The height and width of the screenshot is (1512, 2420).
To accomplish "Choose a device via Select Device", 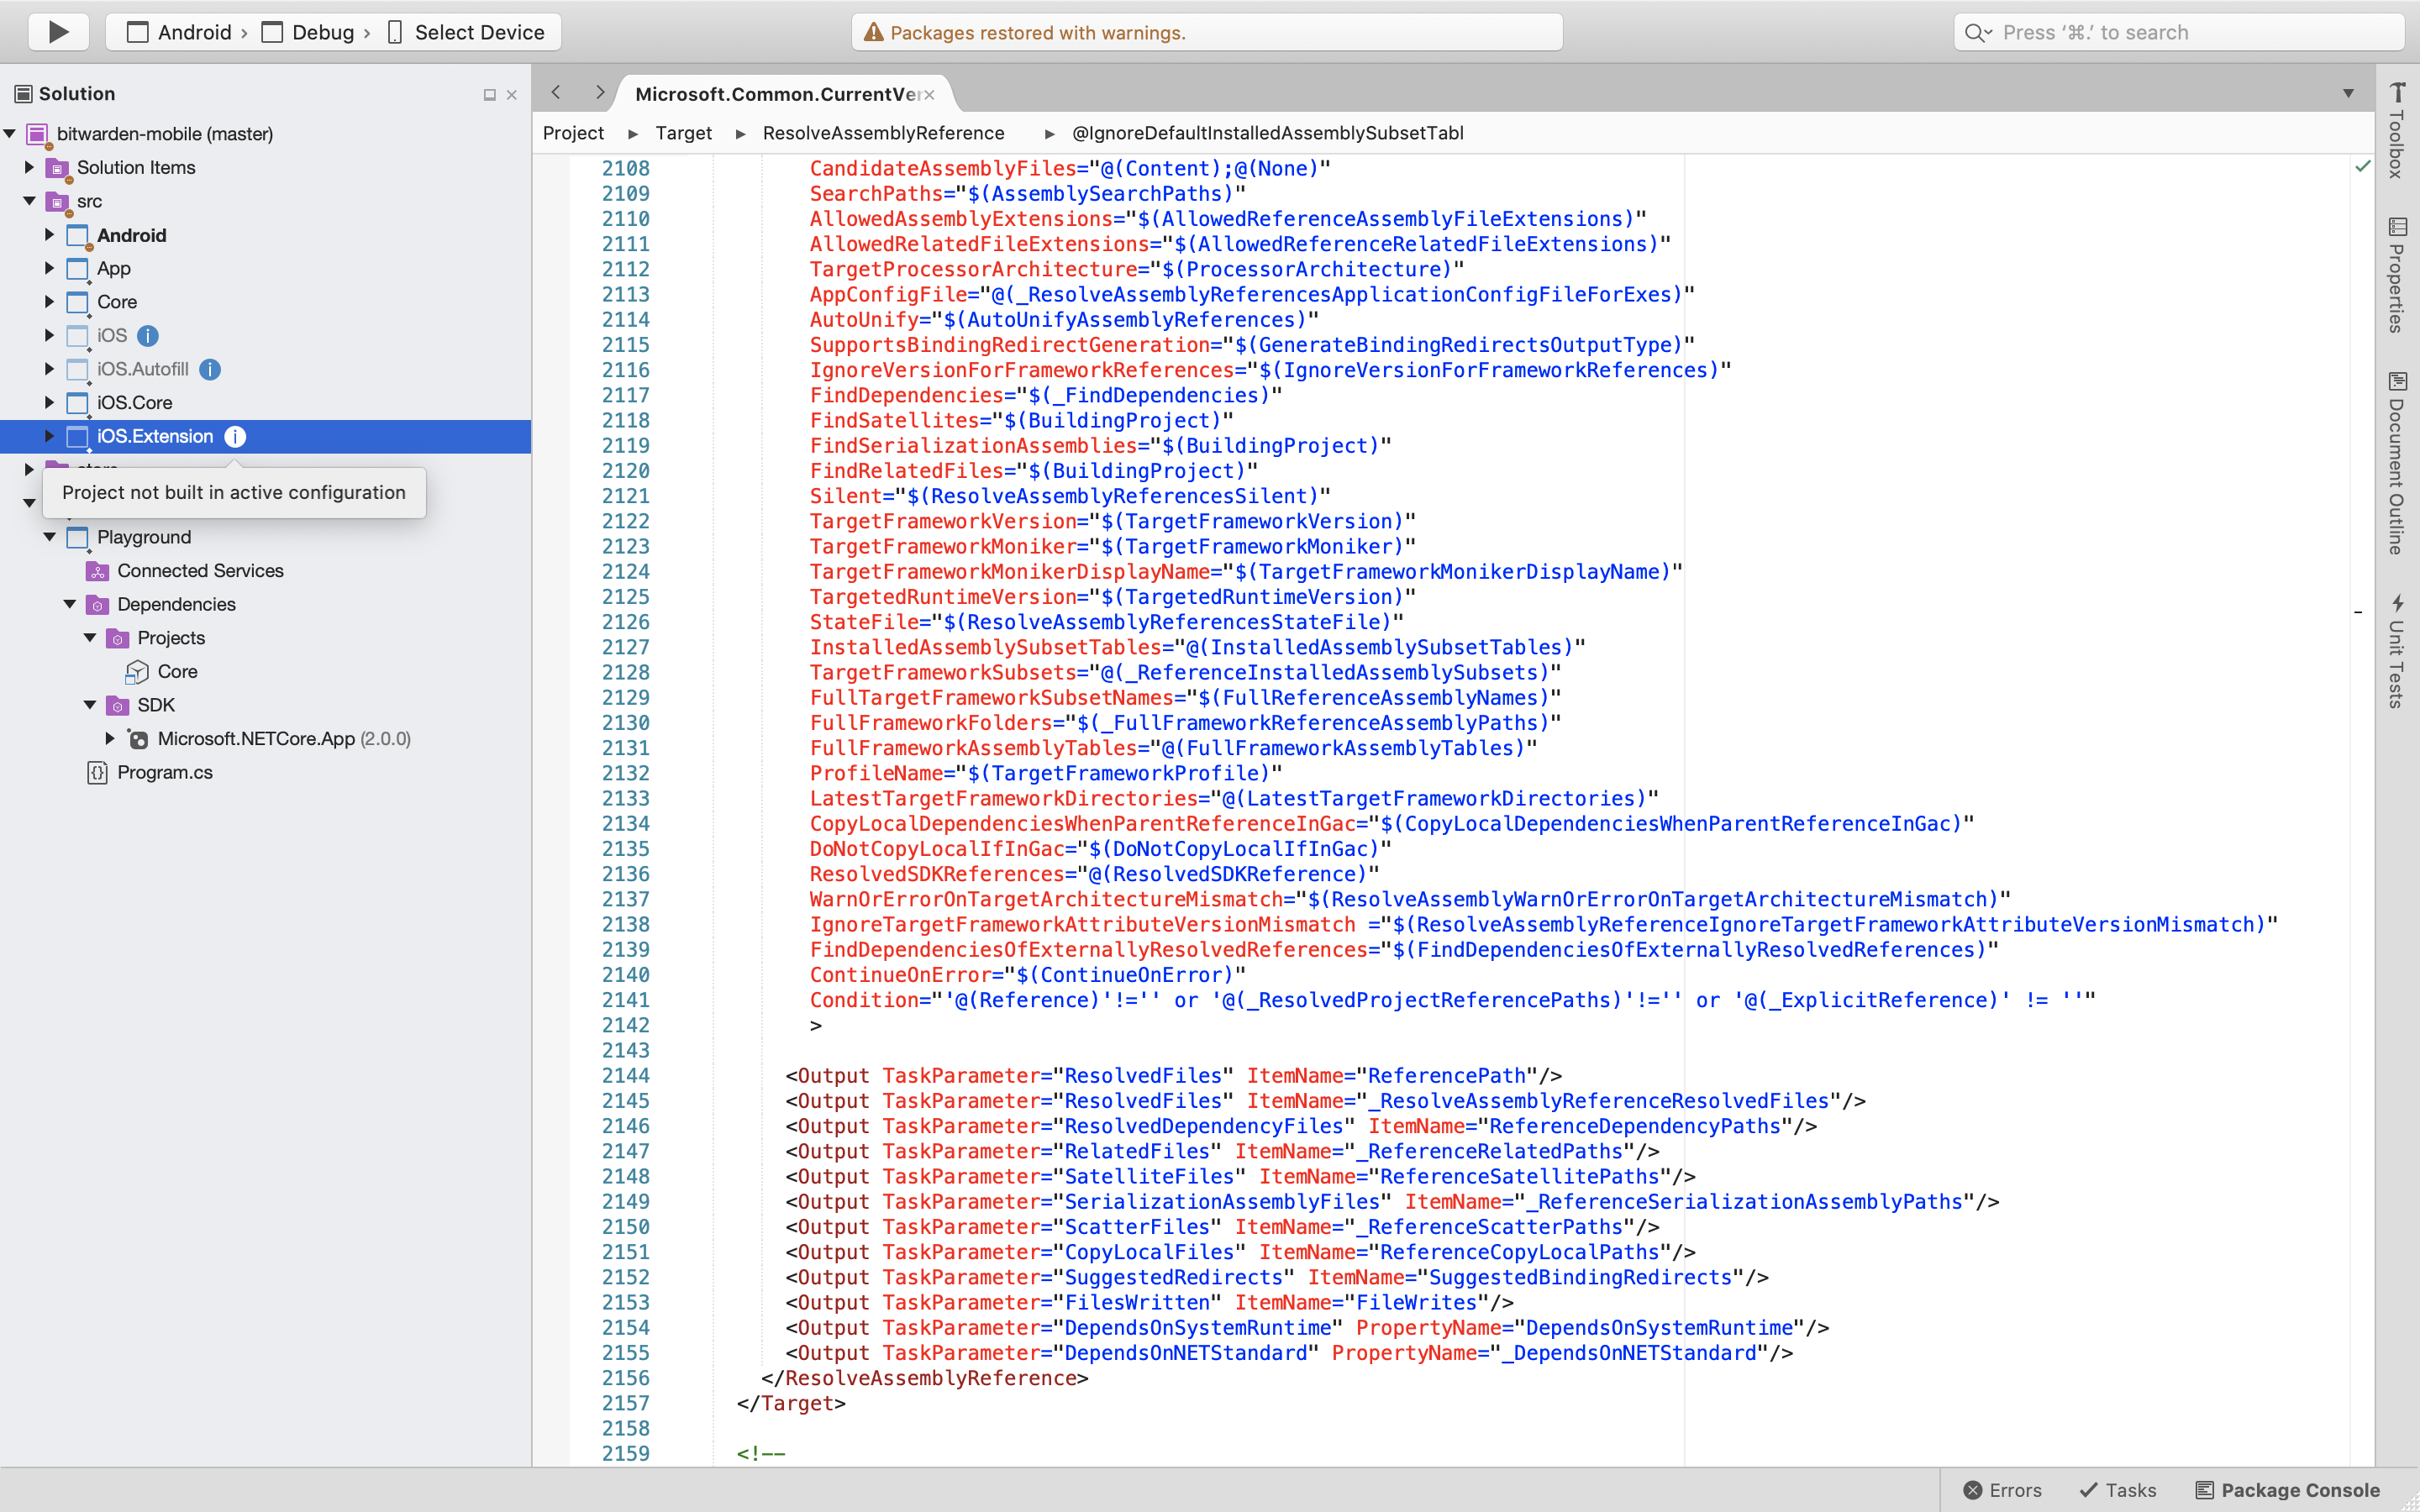I will coord(466,32).
